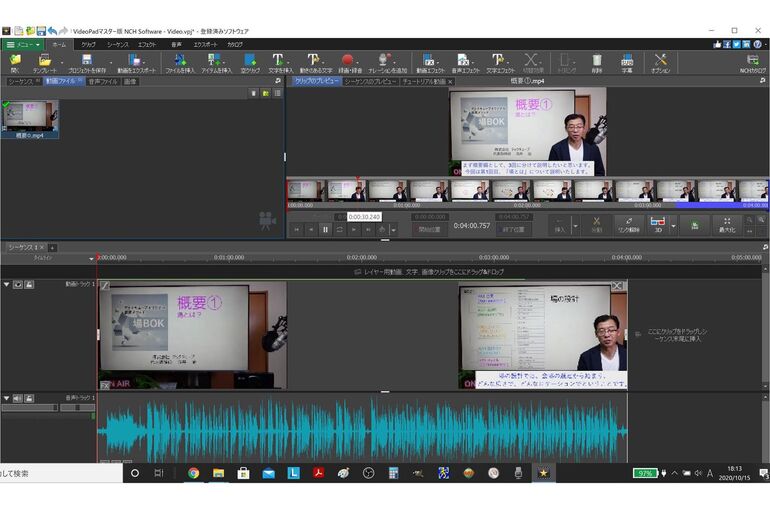
Task: Switch to the エフェクト ribbon tab
Action: pos(146,45)
